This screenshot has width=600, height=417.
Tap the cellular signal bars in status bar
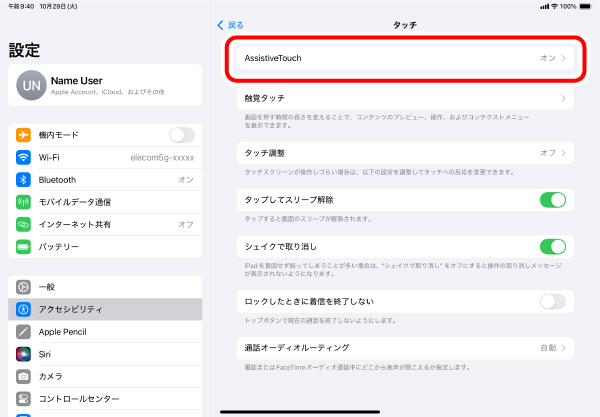click(x=545, y=7)
